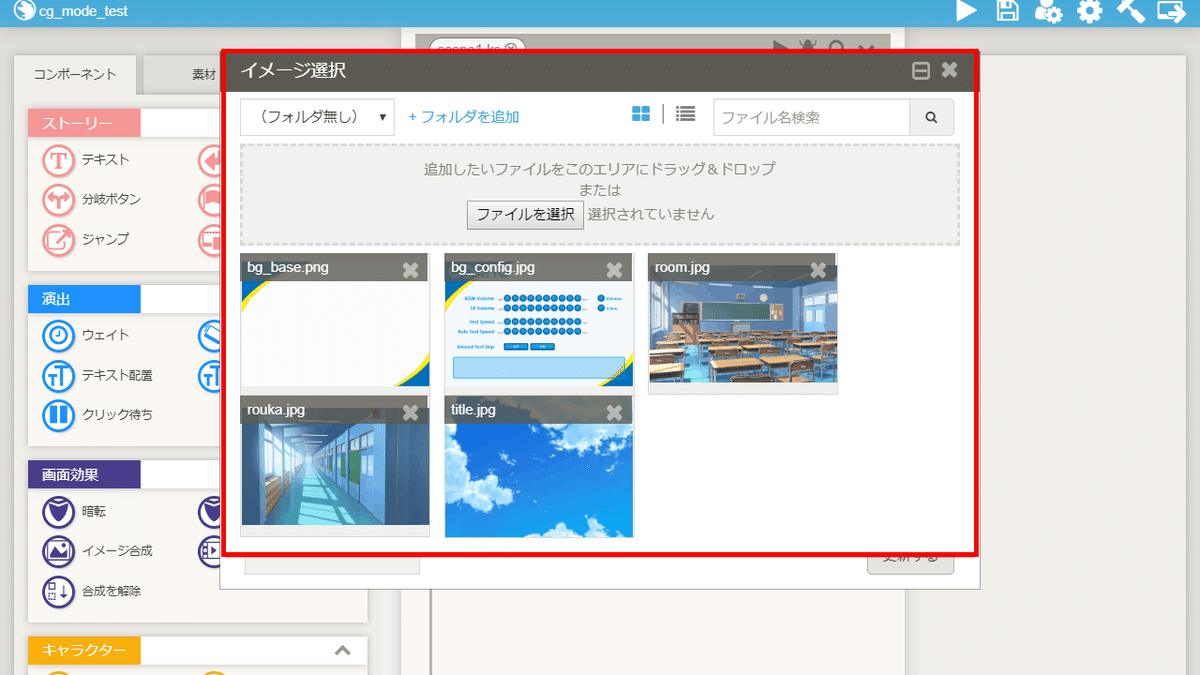1200x675 pixels.
Task: Select the 合成を解除 component icon
Action: coord(59,590)
